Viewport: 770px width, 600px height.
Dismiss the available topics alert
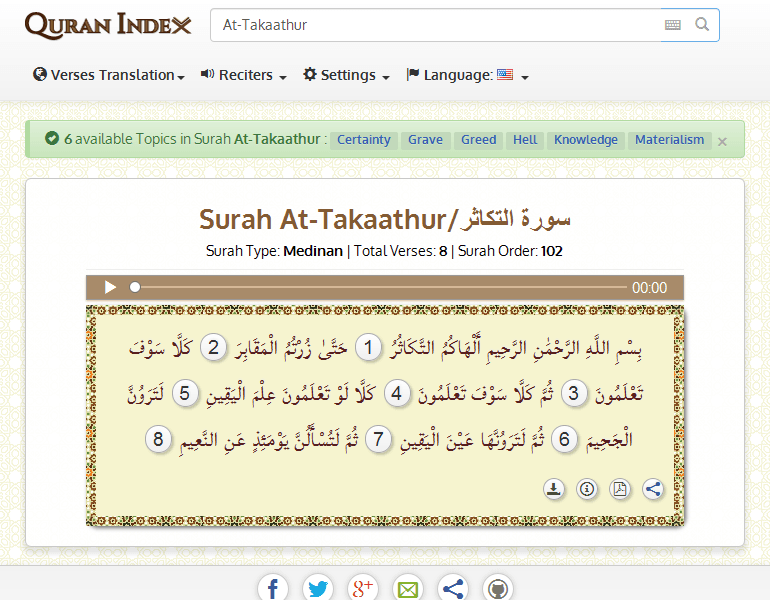tap(722, 141)
